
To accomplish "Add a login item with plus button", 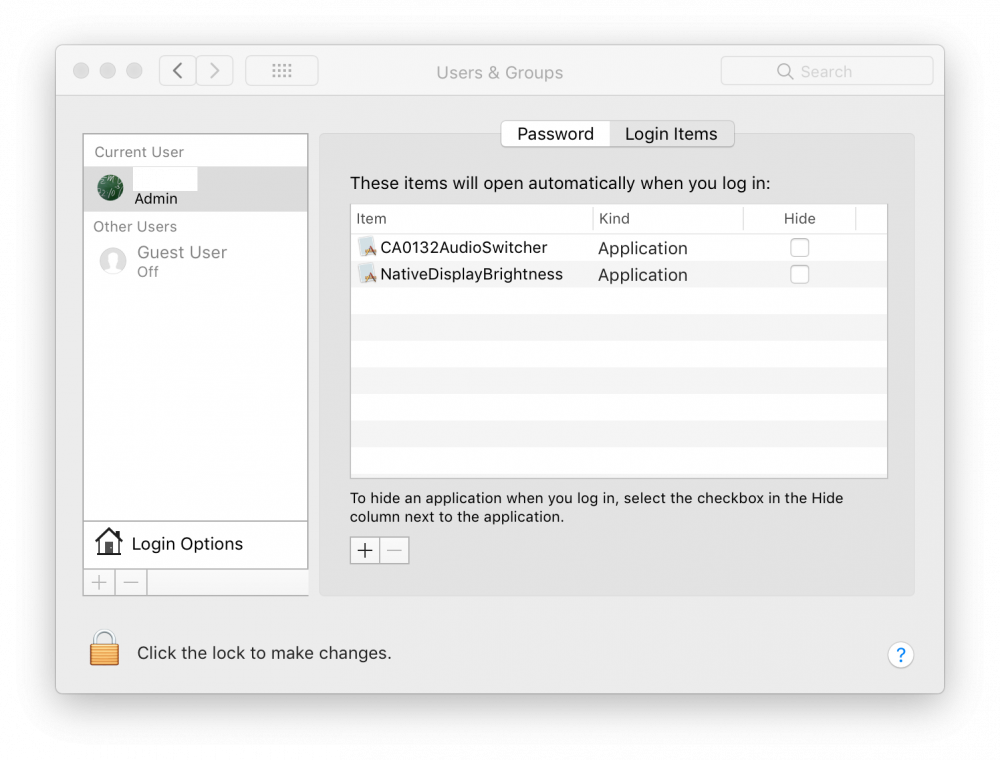I will coord(365,550).
